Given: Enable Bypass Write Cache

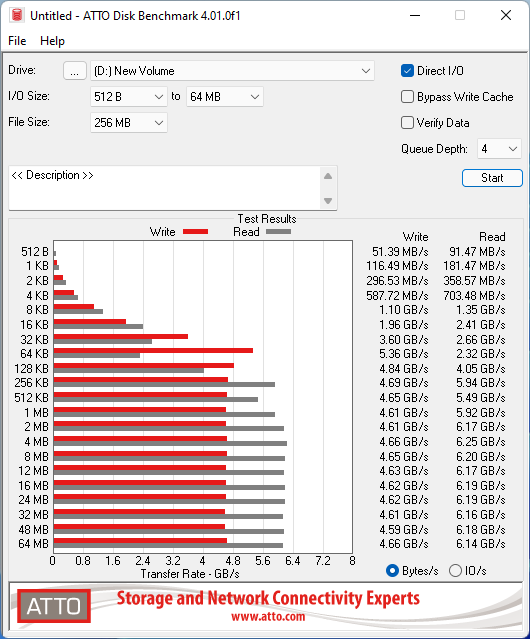Looking at the screenshot, I should click(407, 97).
